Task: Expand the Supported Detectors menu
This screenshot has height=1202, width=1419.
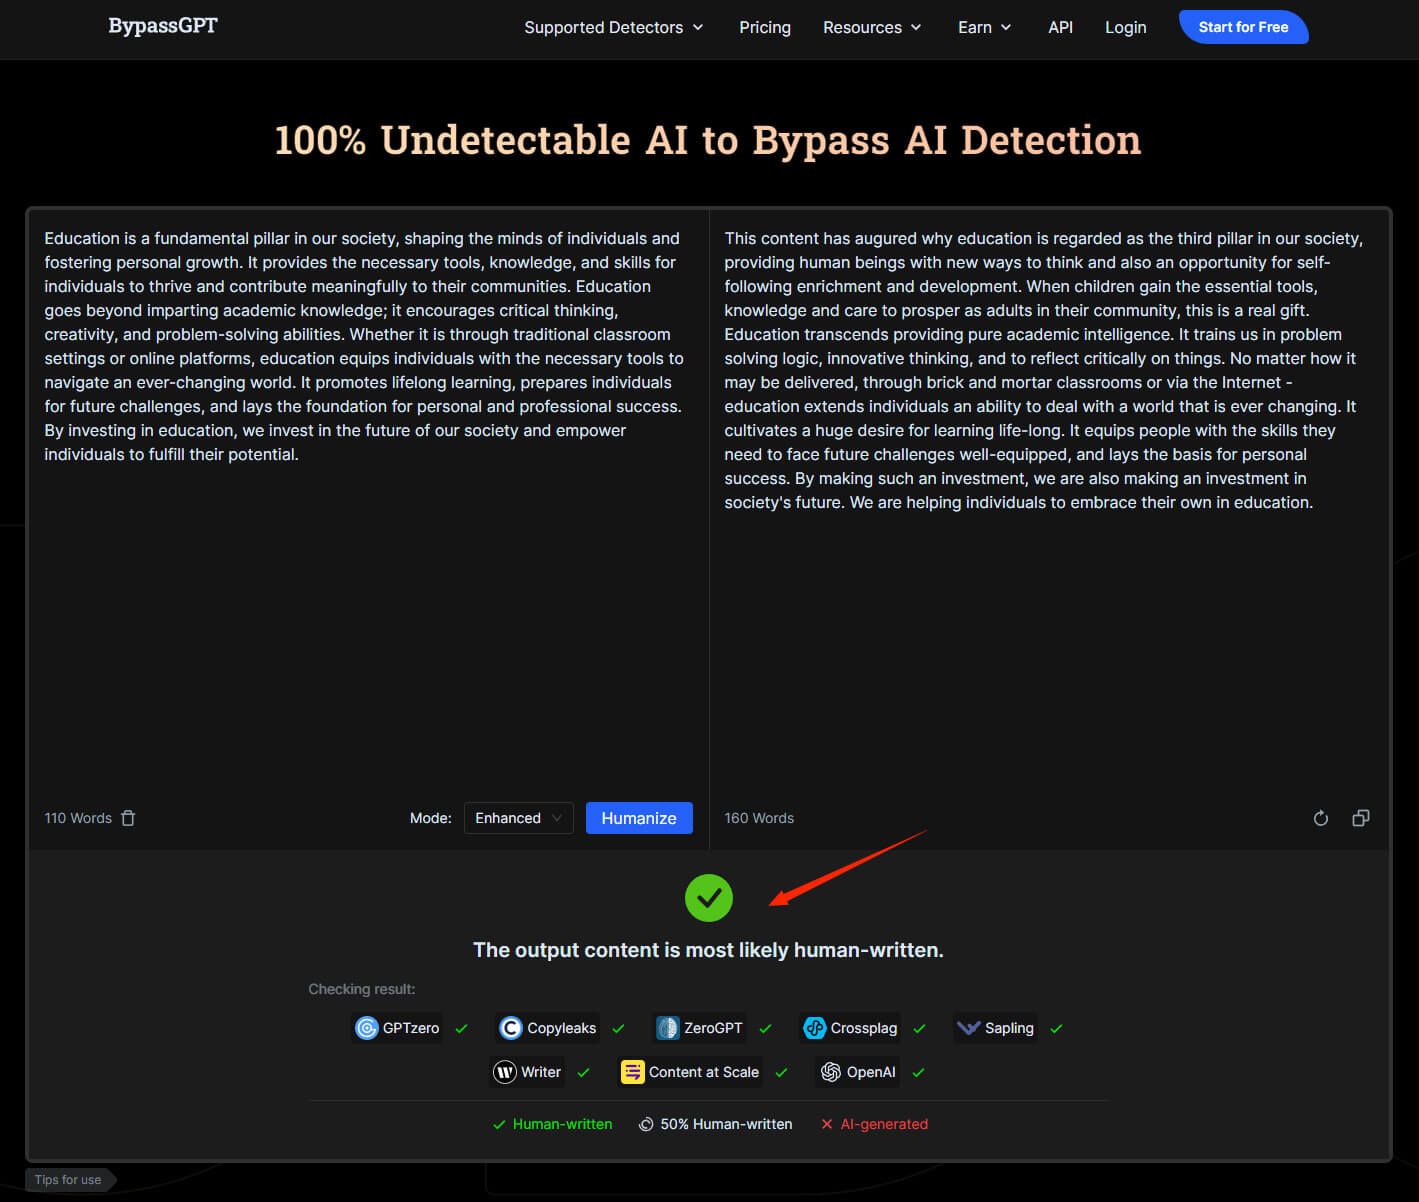Action: click(x=613, y=27)
